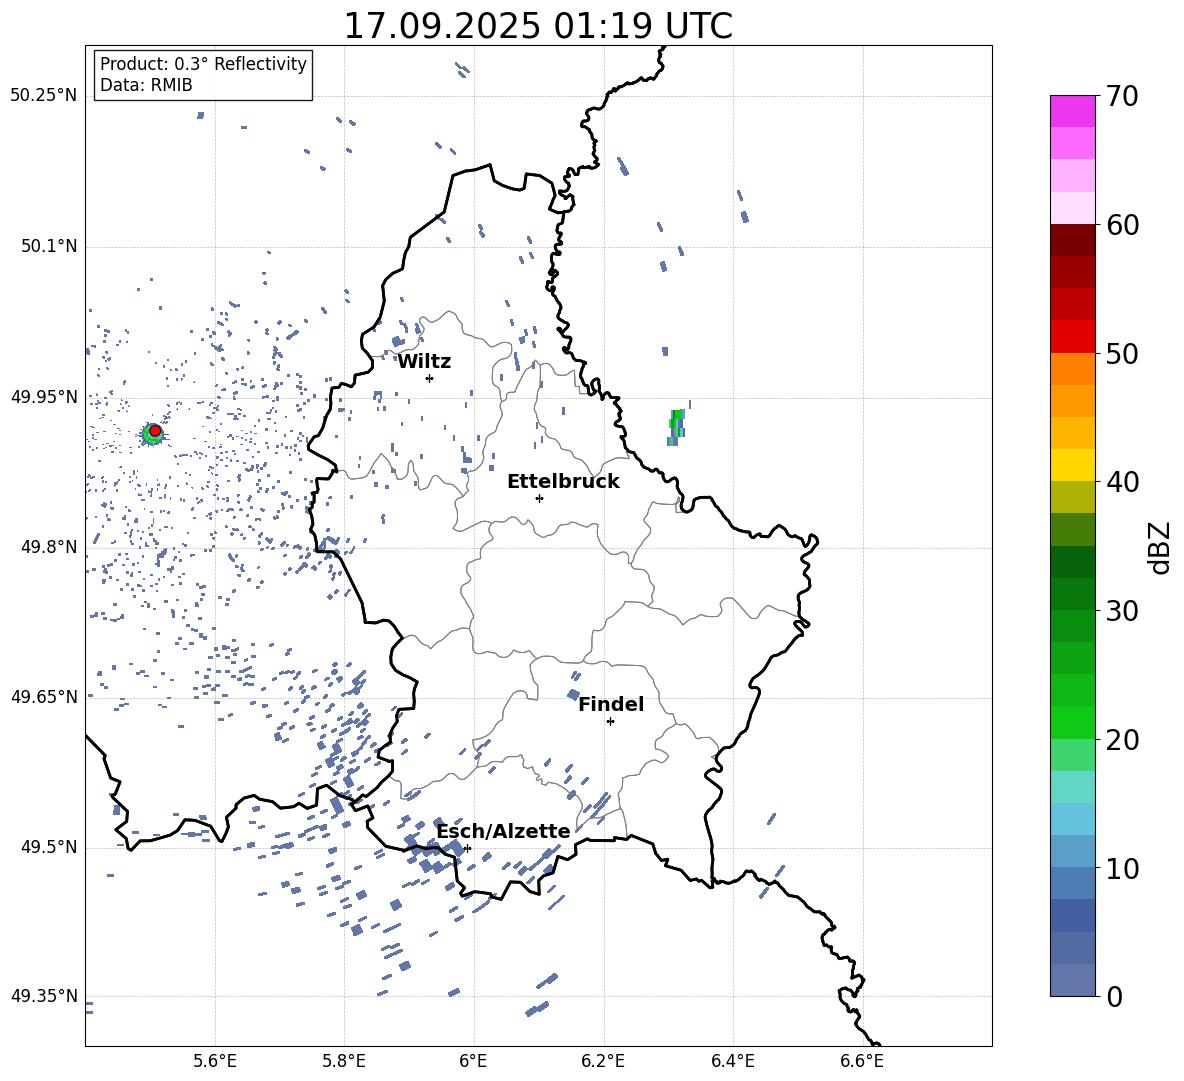Click the Findel cross marker

(x=610, y=721)
